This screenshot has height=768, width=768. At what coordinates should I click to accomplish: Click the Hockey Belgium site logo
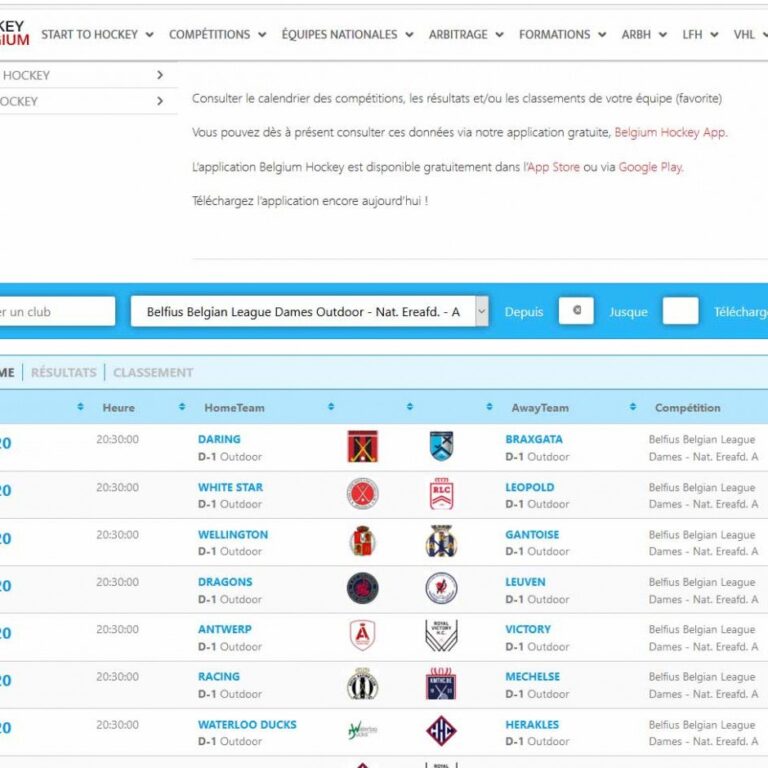click(x=15, y=32)
